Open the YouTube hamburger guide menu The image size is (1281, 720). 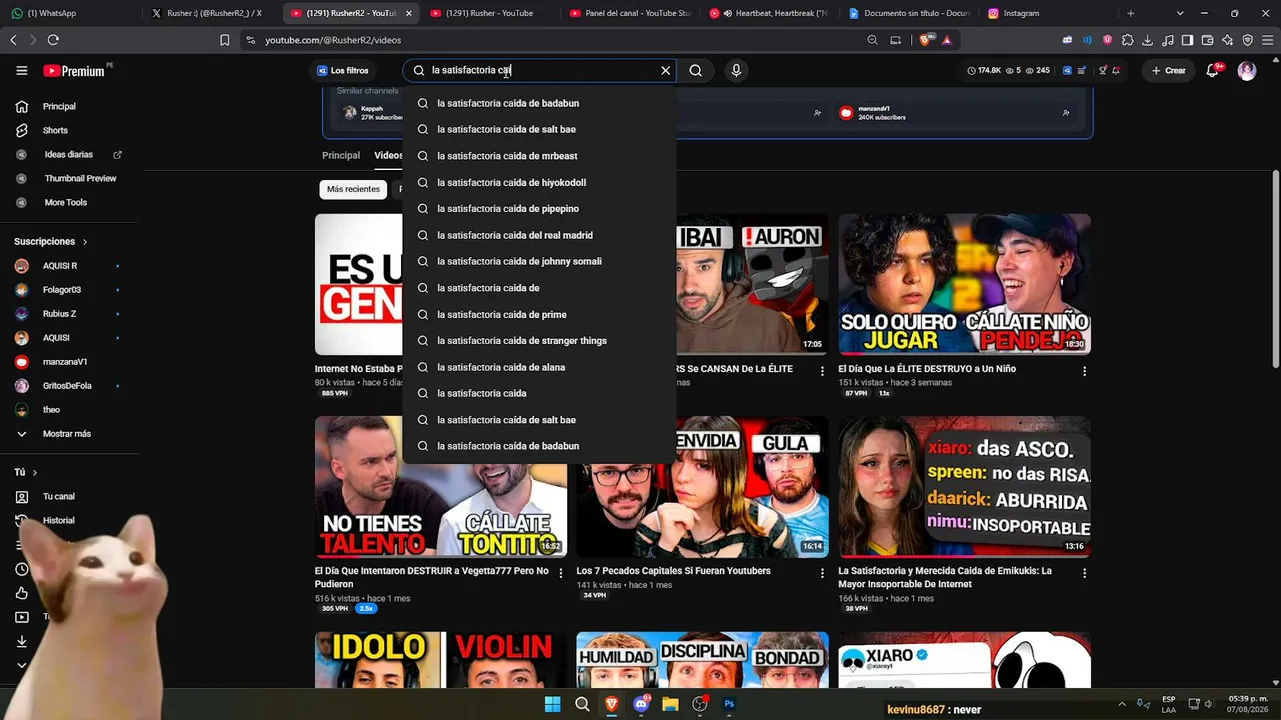[x=22, y=71]
